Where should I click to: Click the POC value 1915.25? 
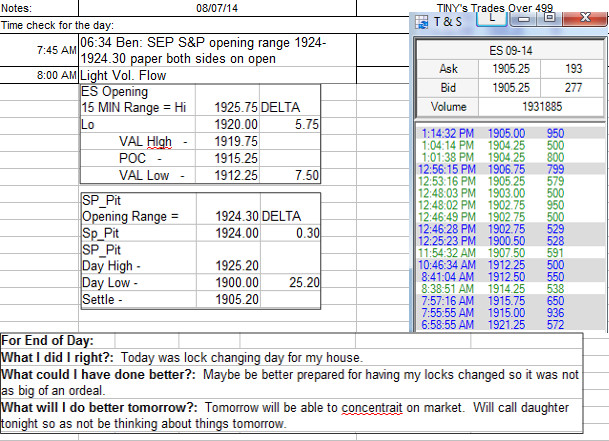(x=228, y=159)
